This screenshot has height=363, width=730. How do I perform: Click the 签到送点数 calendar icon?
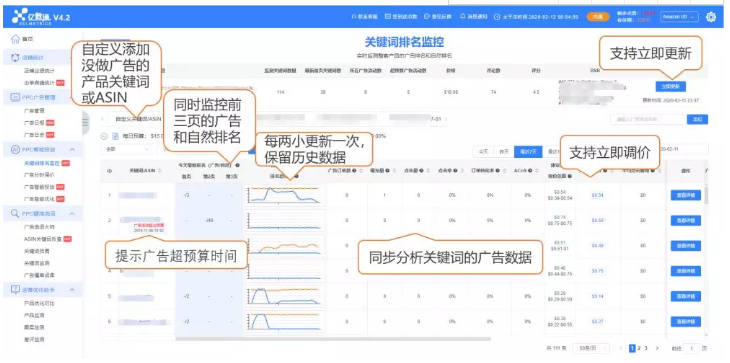coord(388,17)
